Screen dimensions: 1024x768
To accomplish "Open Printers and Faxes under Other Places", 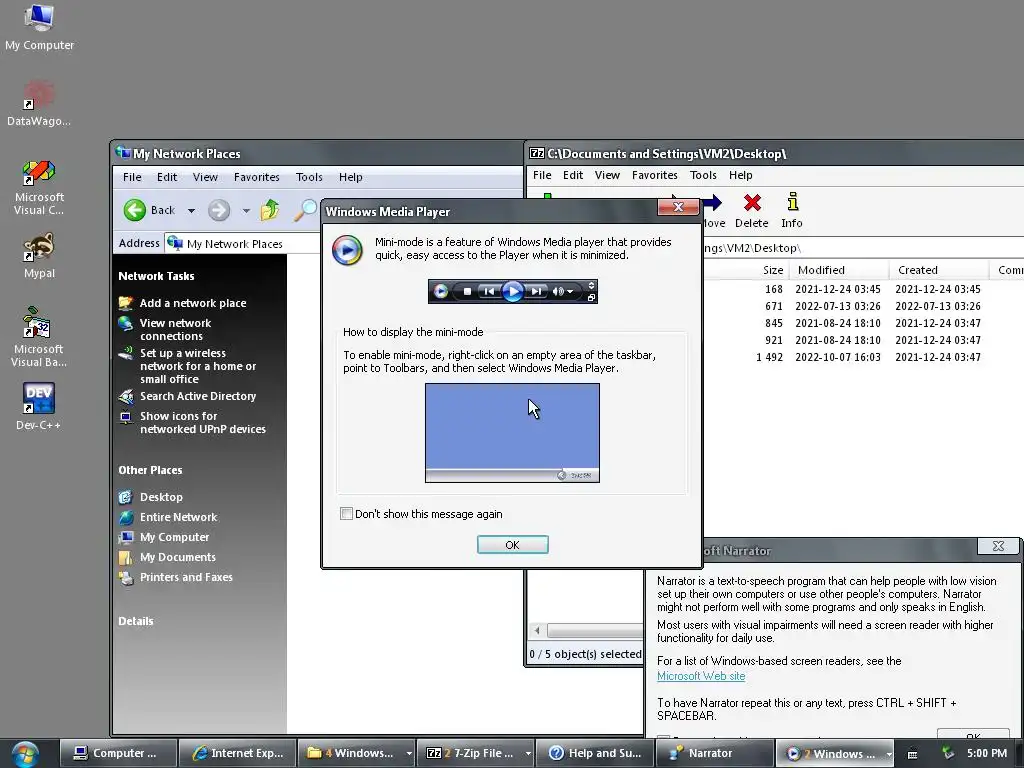I will (186, 577).
